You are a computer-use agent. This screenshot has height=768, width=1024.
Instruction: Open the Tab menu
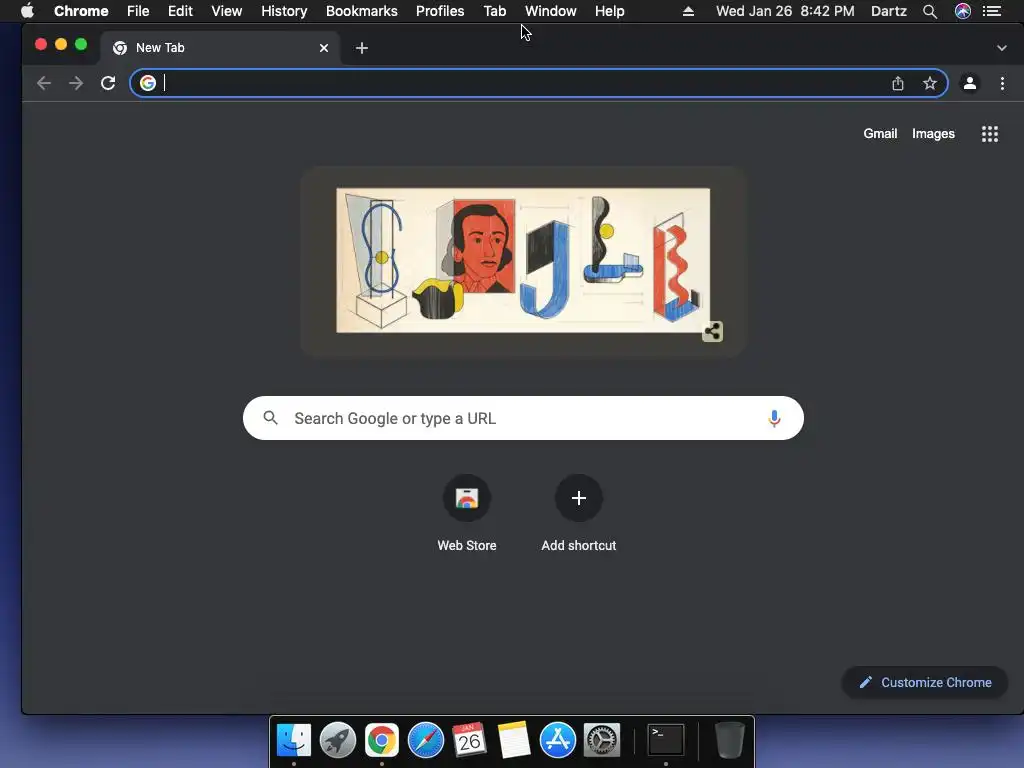495,11
